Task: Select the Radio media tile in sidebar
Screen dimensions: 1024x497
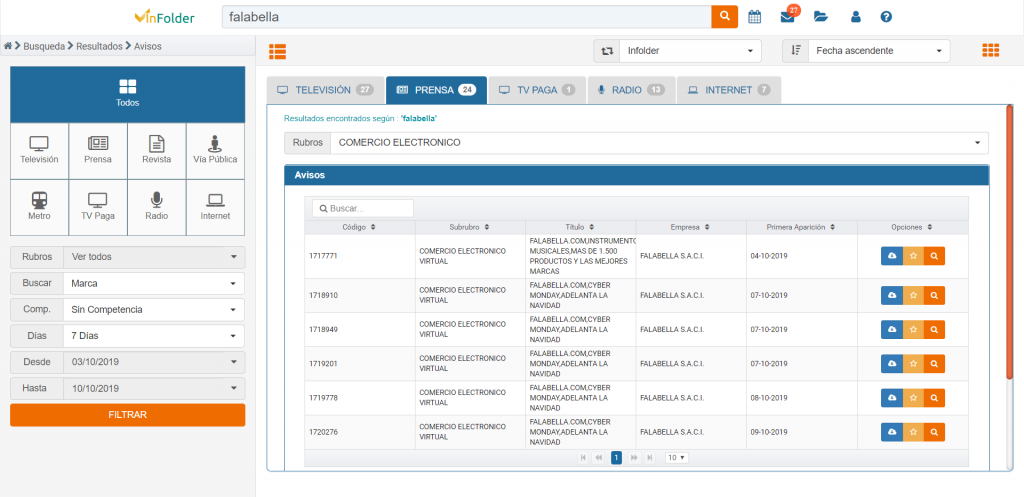Action: click(157, 207)
